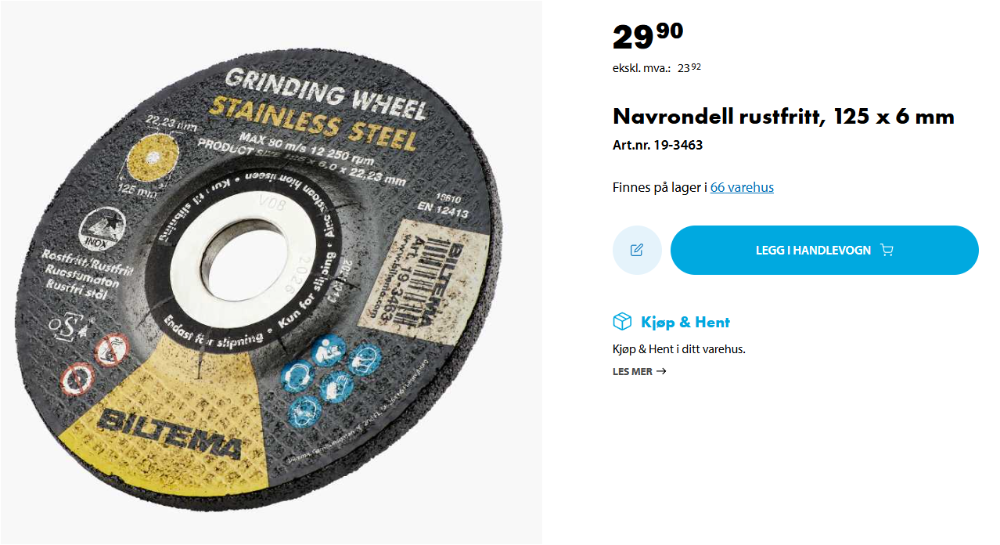Click the ekskl. mva. price line
The width and height of the screenshot is (1000, 545).
tap(657, 68)
